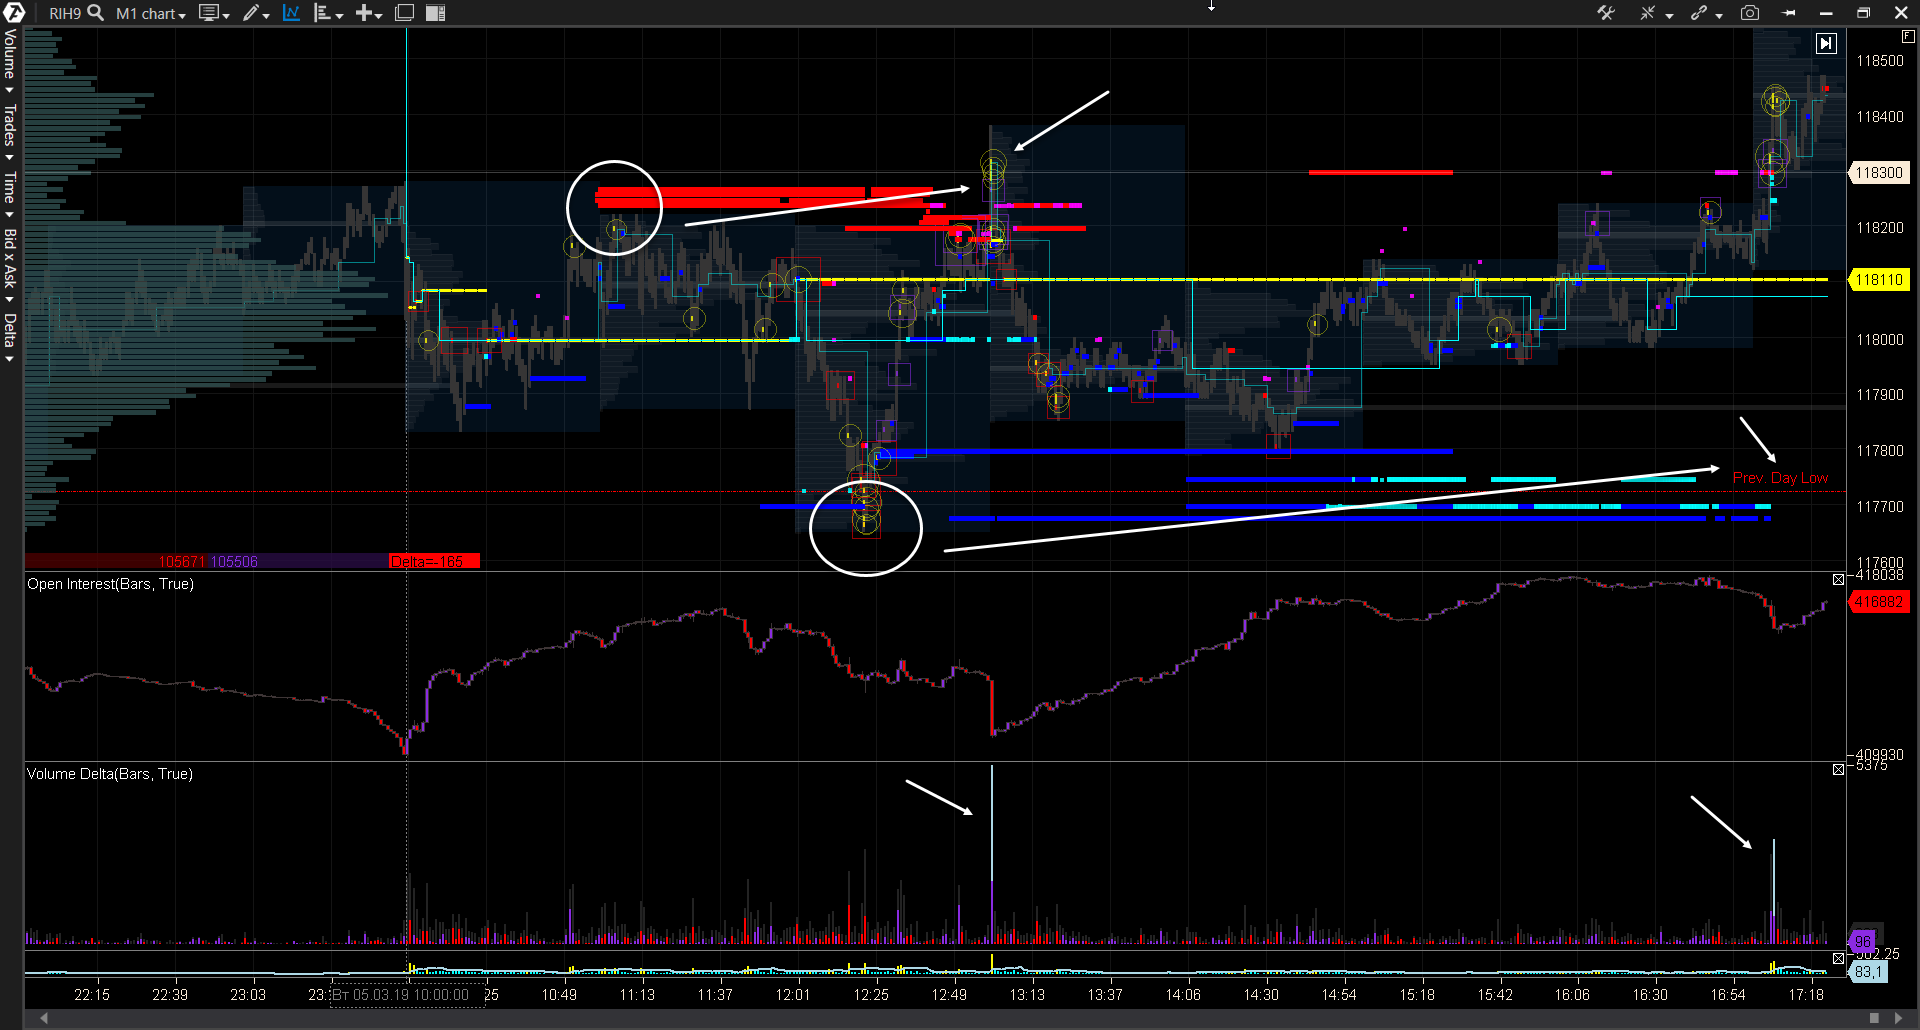Open instrument search next to RIH9
The height and width of the screenshot is (1030, 1920).
pyautogui.click(x=96, y=13)
